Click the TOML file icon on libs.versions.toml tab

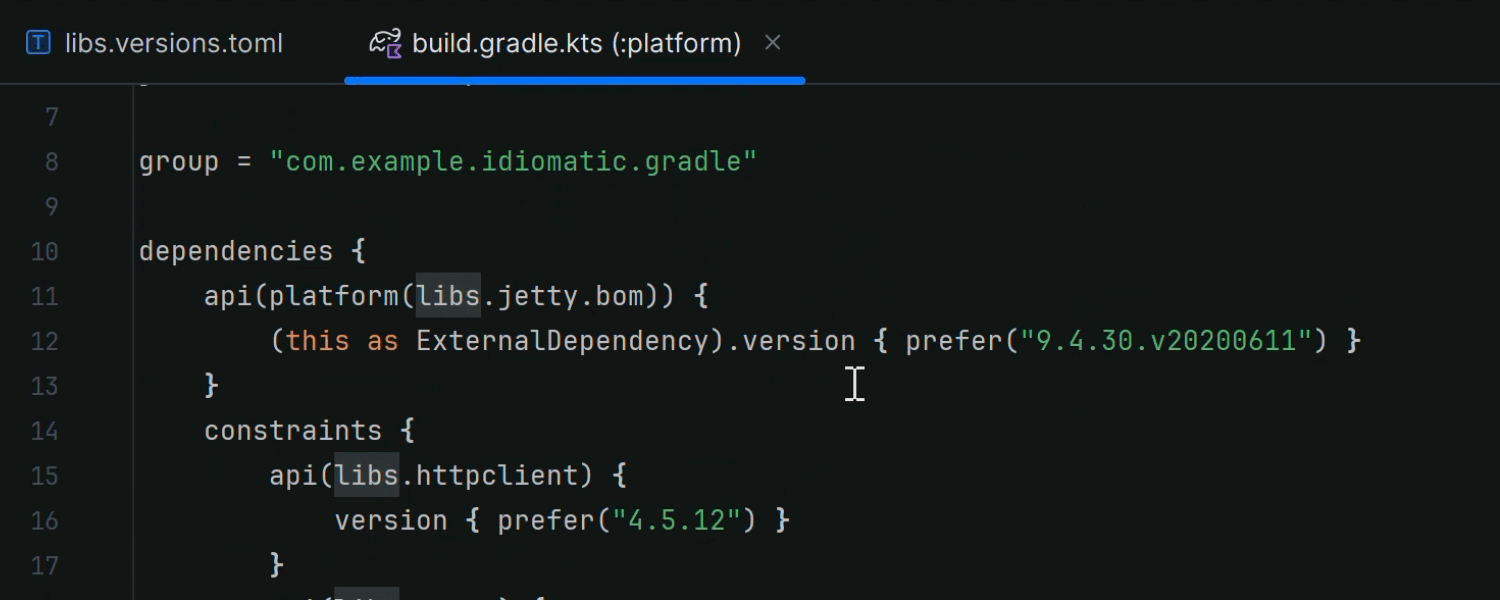[x=38, y=43]
